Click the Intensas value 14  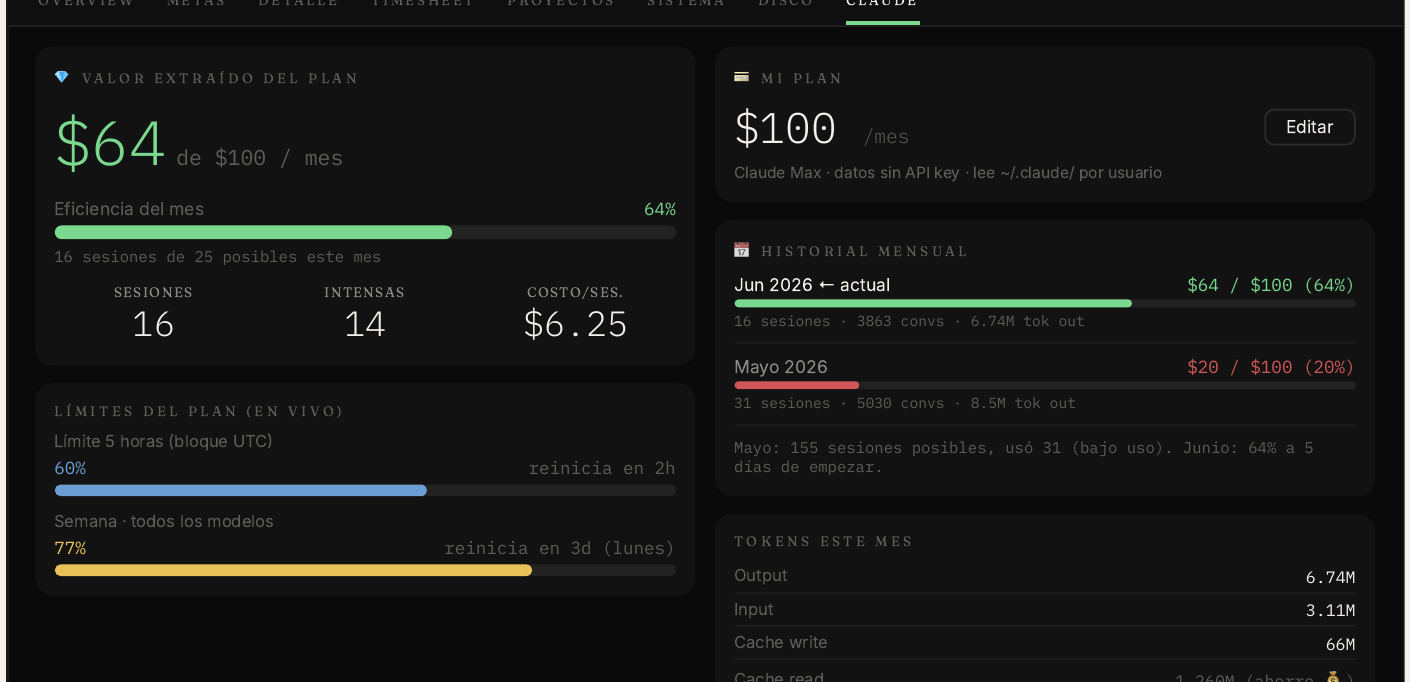click(364, 324)
